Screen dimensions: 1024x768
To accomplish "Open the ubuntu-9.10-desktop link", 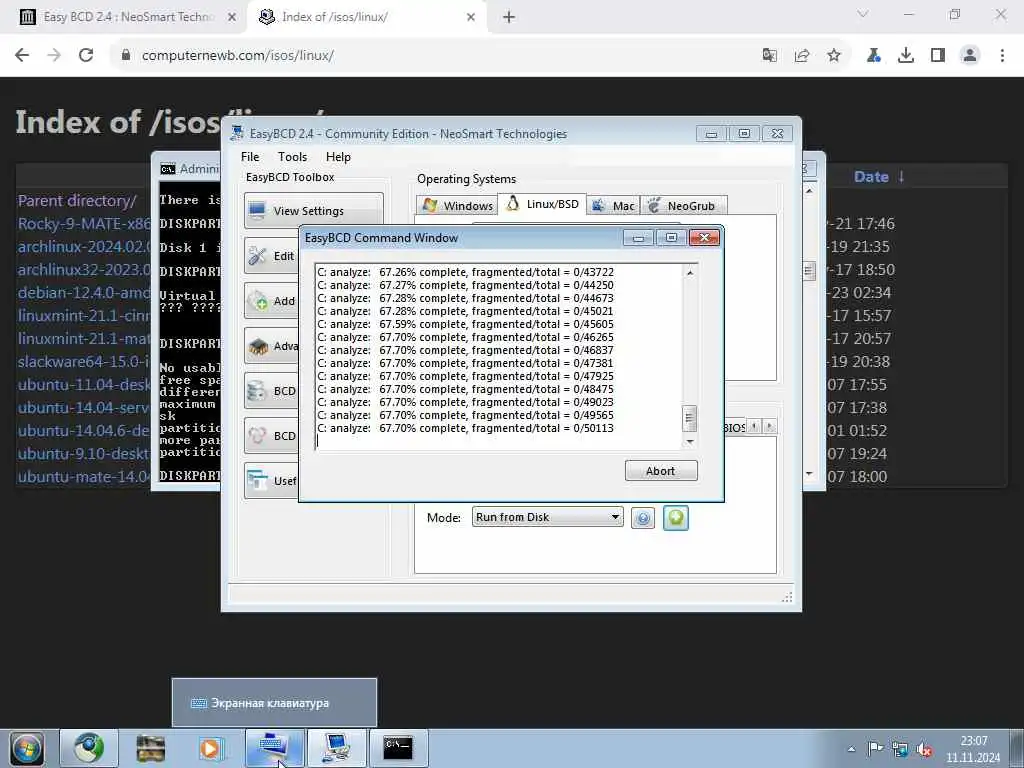I will pos(84,453).
